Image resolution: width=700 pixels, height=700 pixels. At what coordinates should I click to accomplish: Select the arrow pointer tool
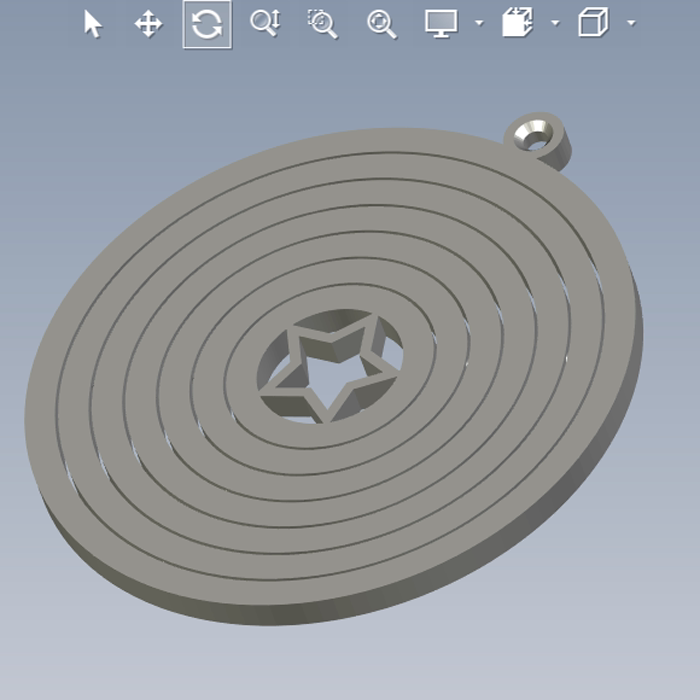coord(93,24)
